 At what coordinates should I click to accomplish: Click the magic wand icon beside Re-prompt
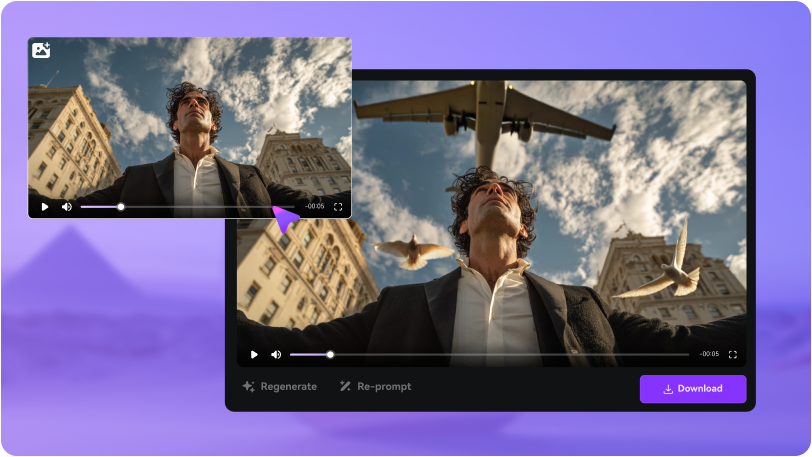(345, 387)
